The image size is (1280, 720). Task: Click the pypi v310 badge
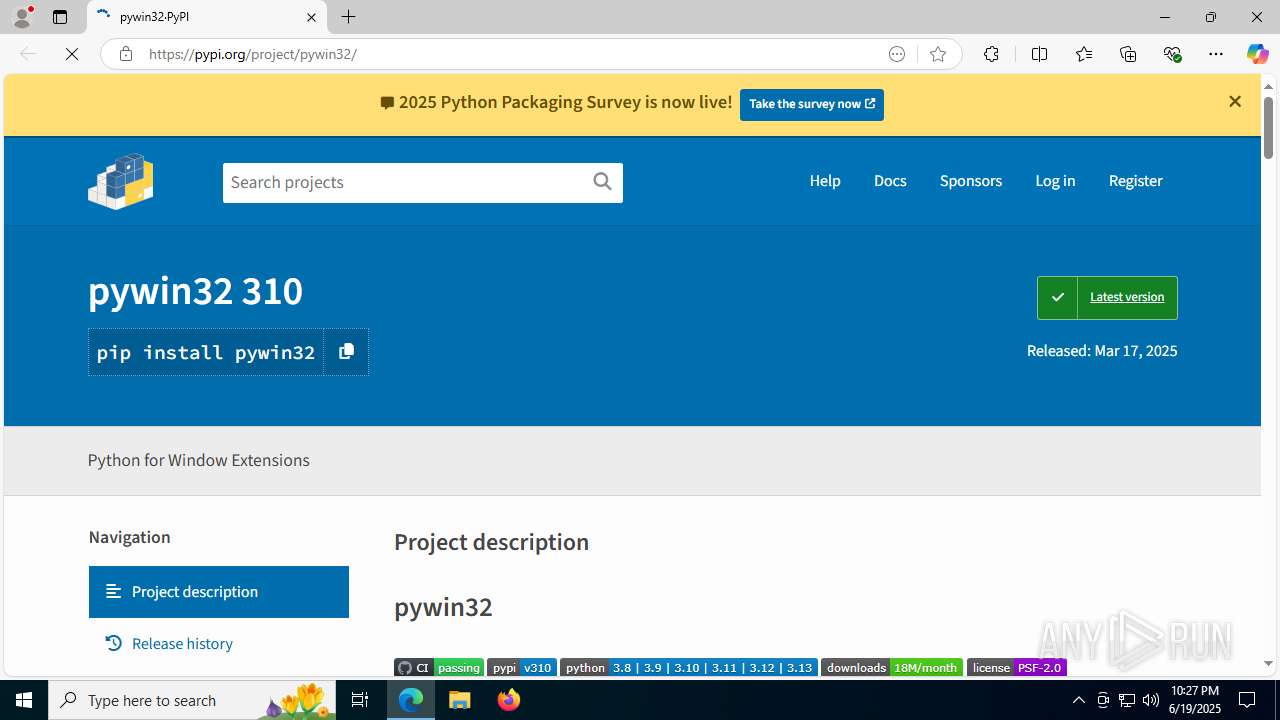(x=522, y=667)
